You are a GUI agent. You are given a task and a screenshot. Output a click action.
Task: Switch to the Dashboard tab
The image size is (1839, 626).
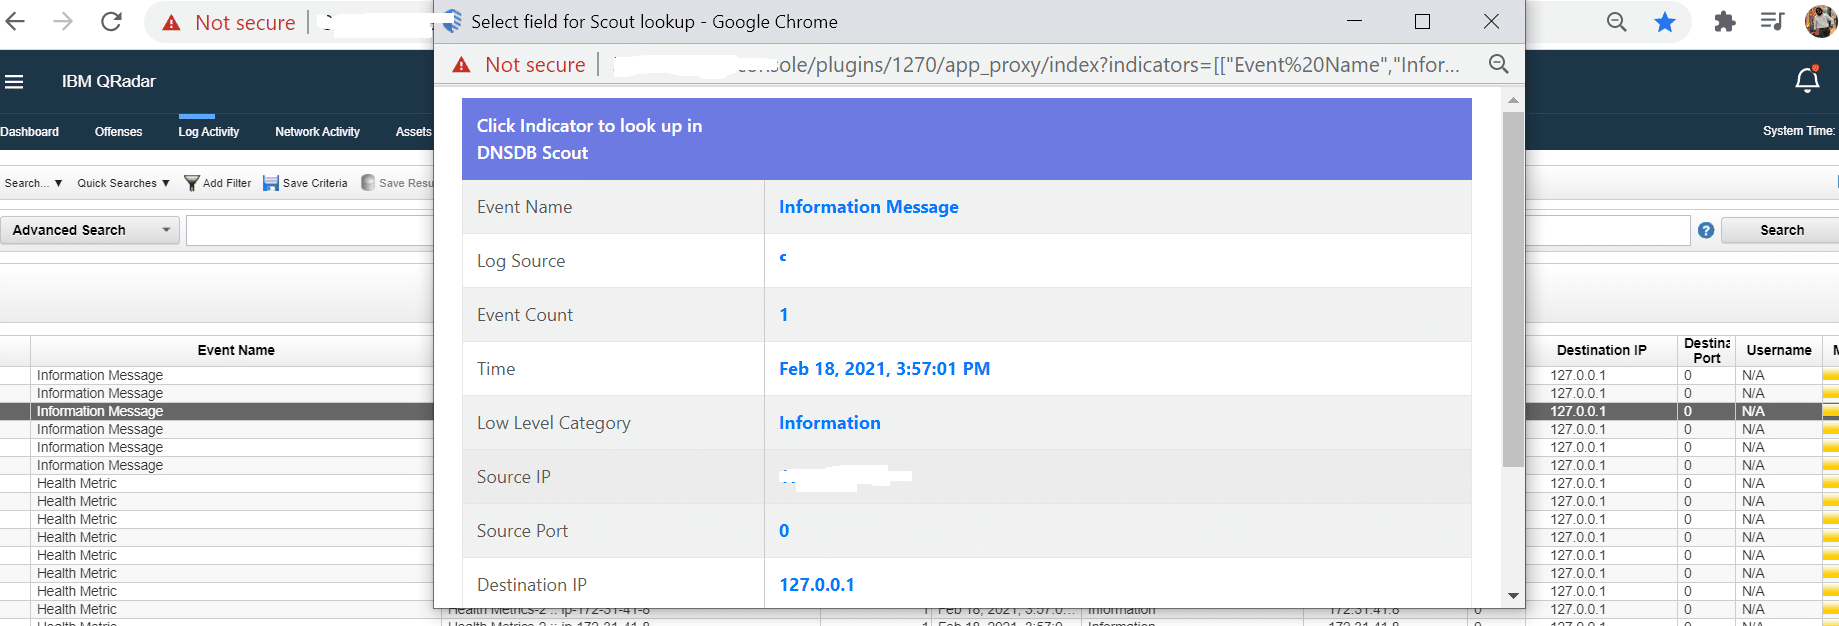pos(29,131)
